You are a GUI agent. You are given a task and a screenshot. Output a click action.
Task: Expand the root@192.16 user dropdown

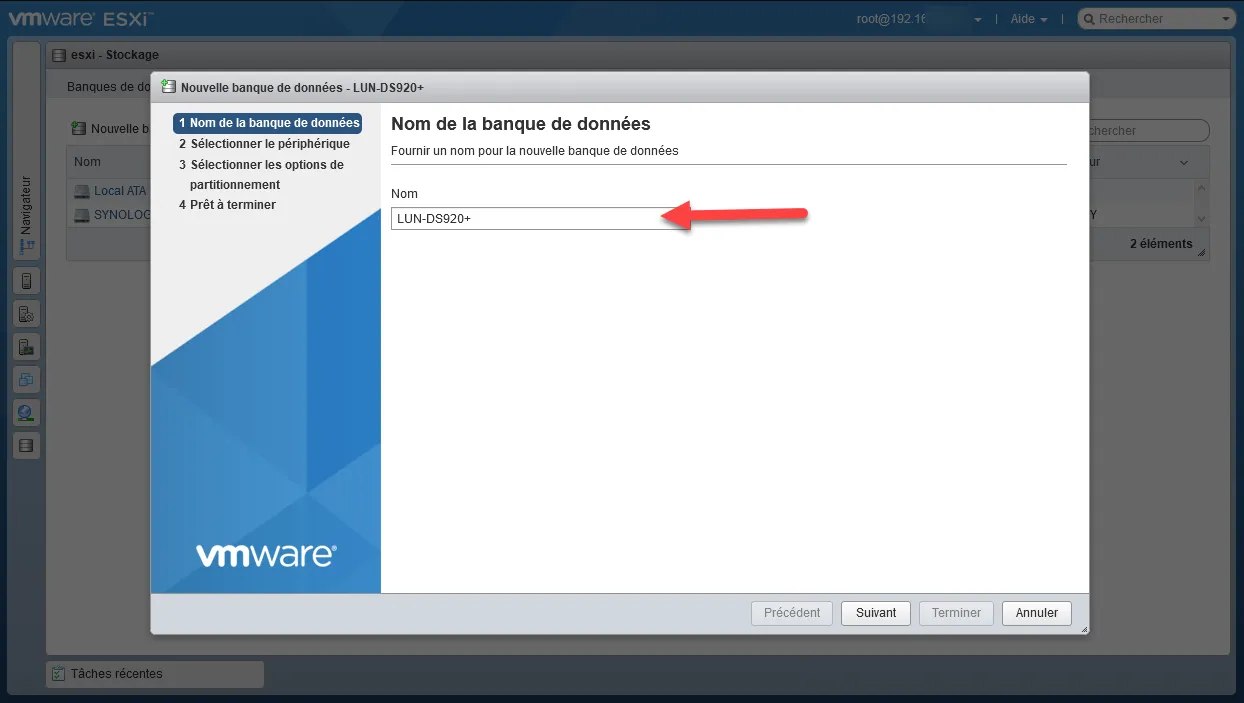[977, 20]
